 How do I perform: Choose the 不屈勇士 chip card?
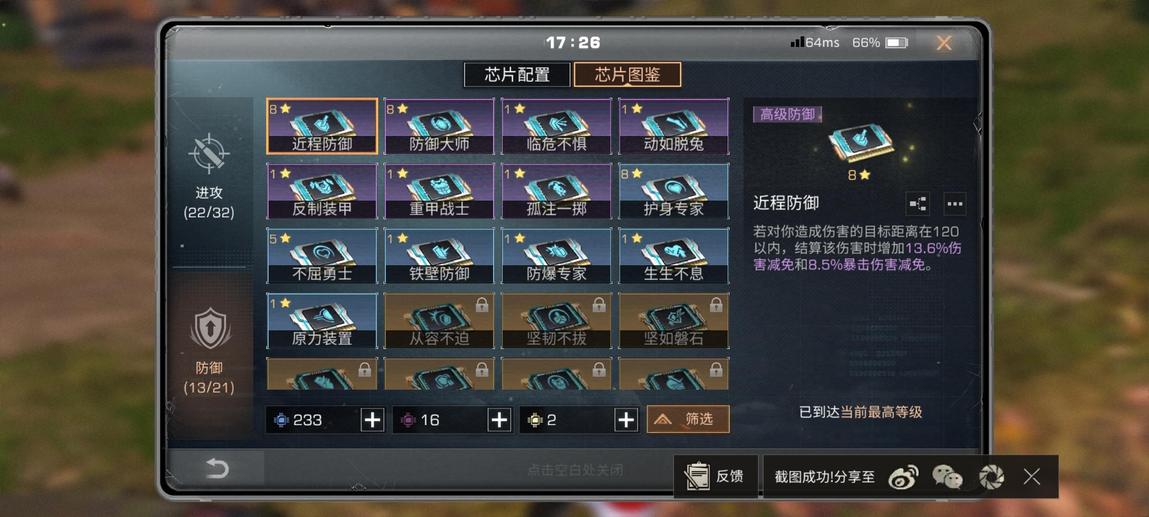click(322, 256)
